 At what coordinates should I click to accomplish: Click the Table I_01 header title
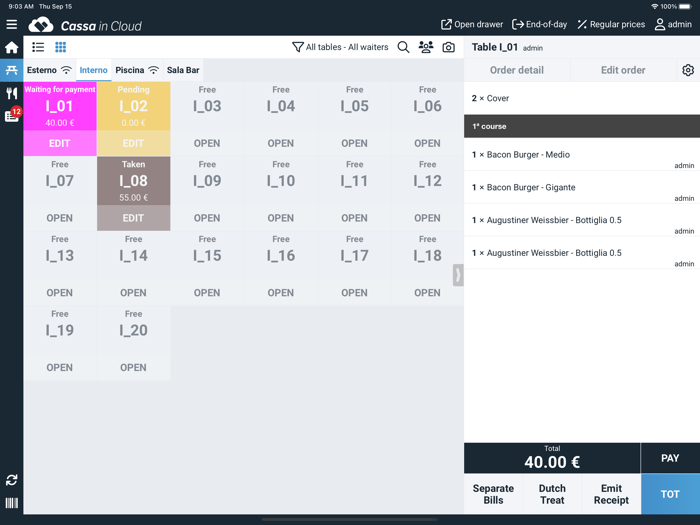(495, 47)
